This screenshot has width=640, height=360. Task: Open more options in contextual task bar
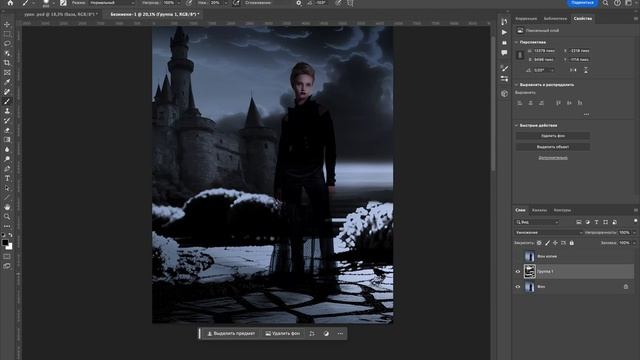[x=340, y=333]
